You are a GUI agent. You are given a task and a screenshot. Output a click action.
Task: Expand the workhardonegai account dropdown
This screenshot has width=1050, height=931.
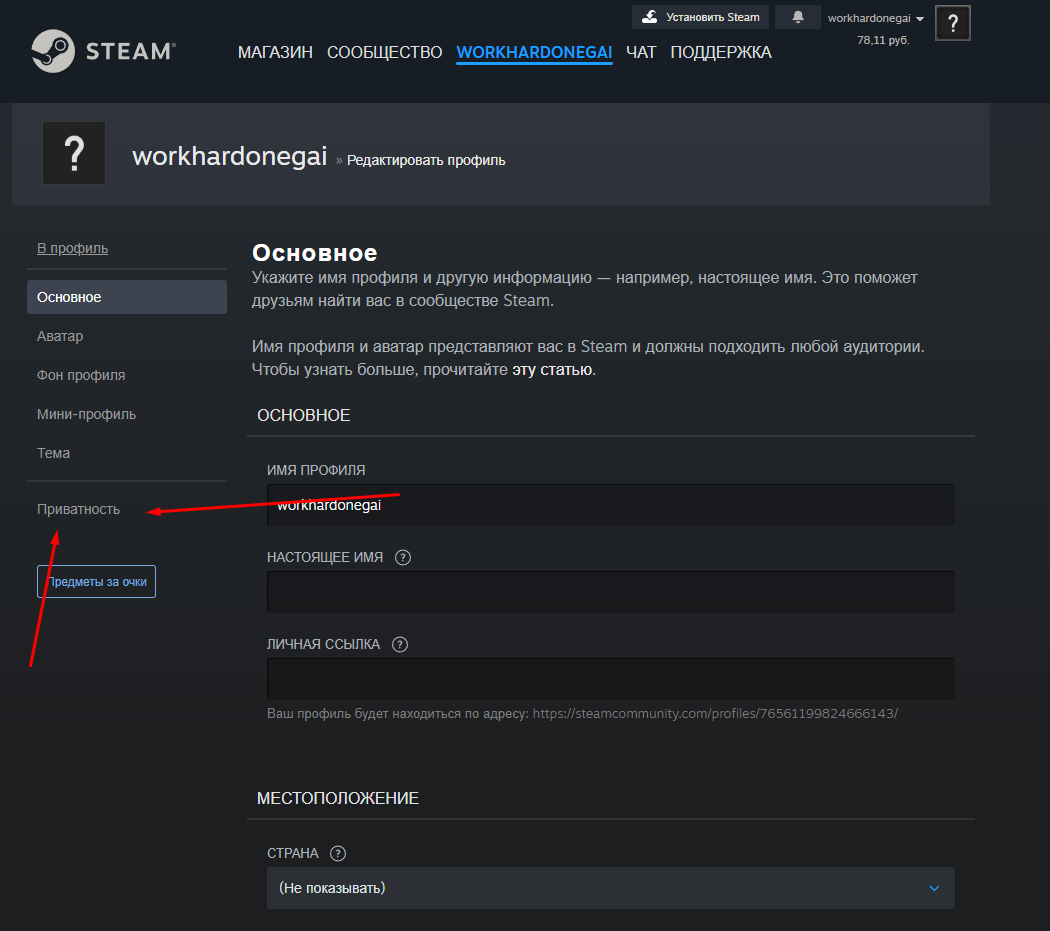(875, 18)
